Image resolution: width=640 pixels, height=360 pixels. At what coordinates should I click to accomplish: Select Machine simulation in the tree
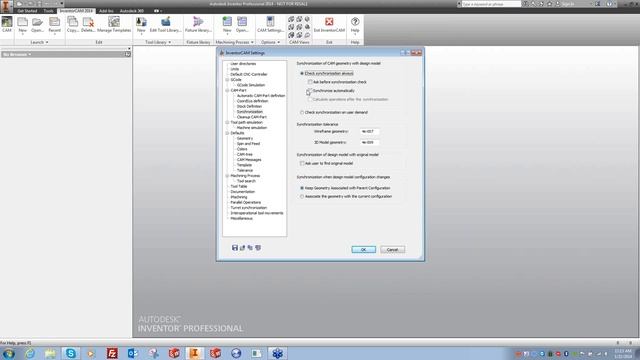pos(252,127)
